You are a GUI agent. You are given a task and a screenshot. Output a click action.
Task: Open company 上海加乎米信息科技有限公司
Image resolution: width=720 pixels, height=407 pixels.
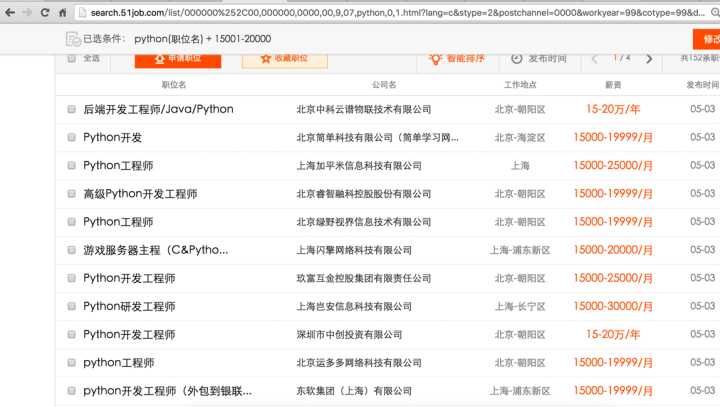[359, 165]
